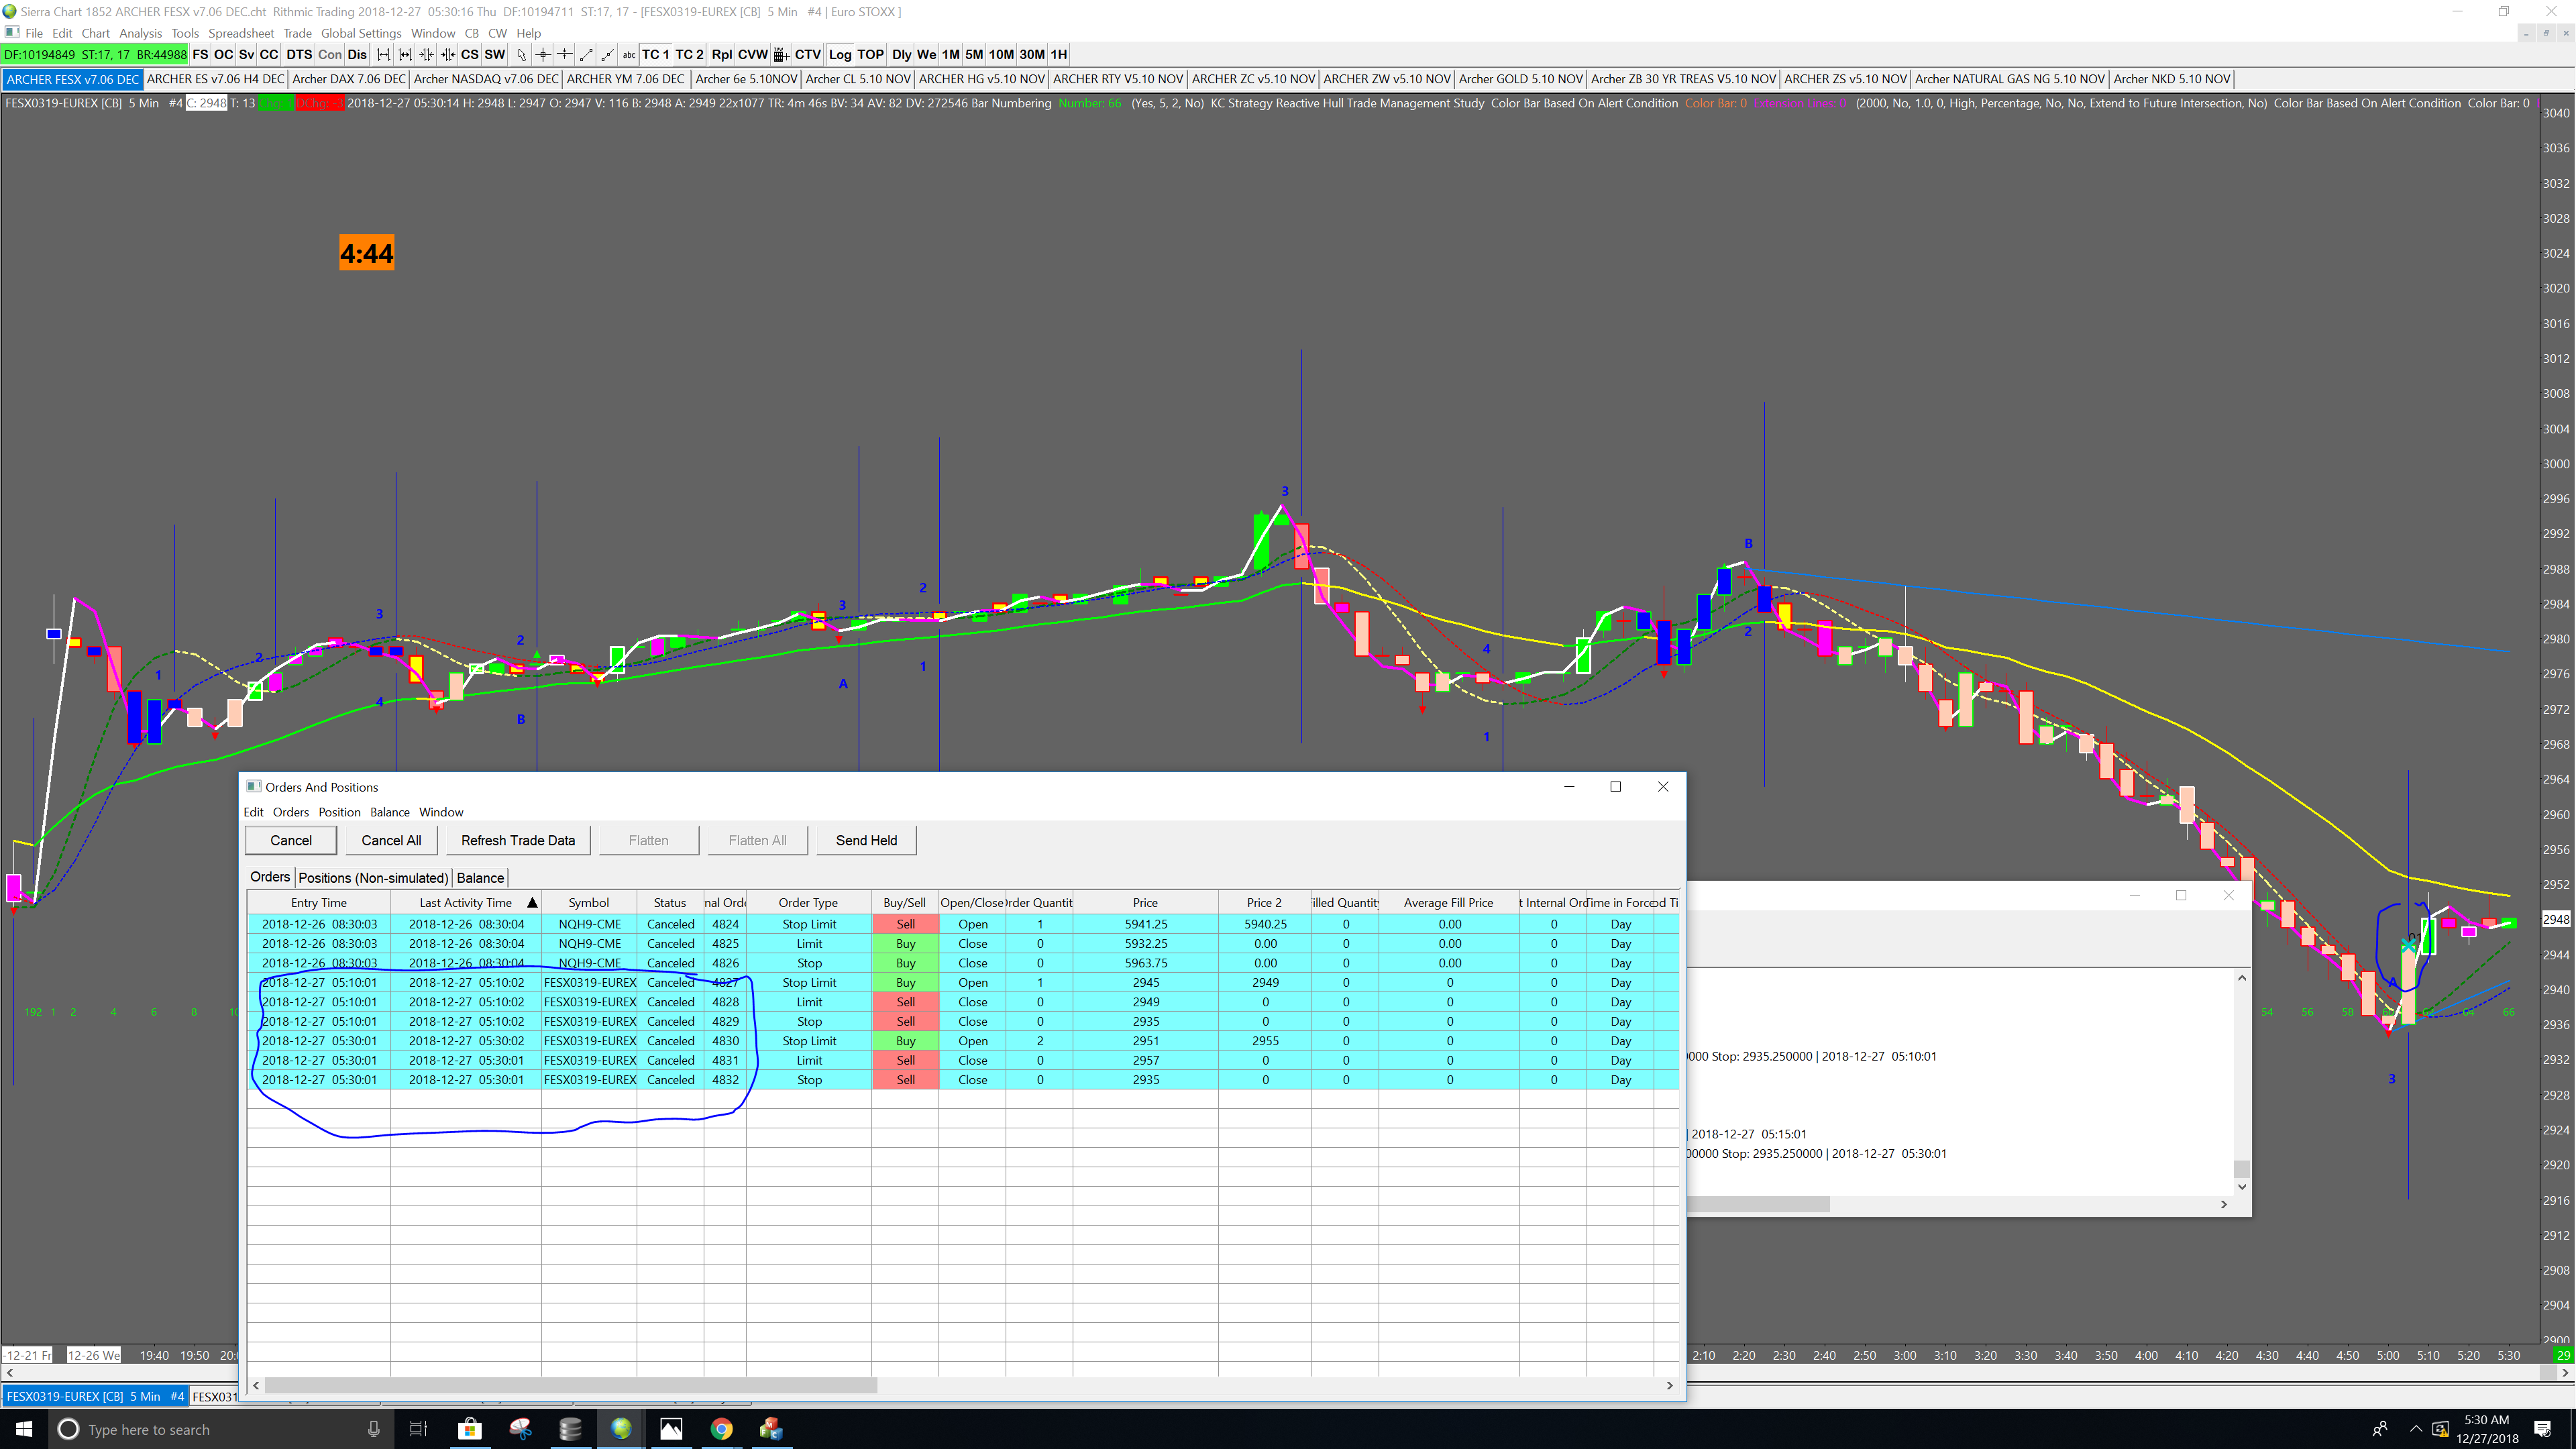
Task: Open the Orders menu in Orders window
Action: point(291,812)
